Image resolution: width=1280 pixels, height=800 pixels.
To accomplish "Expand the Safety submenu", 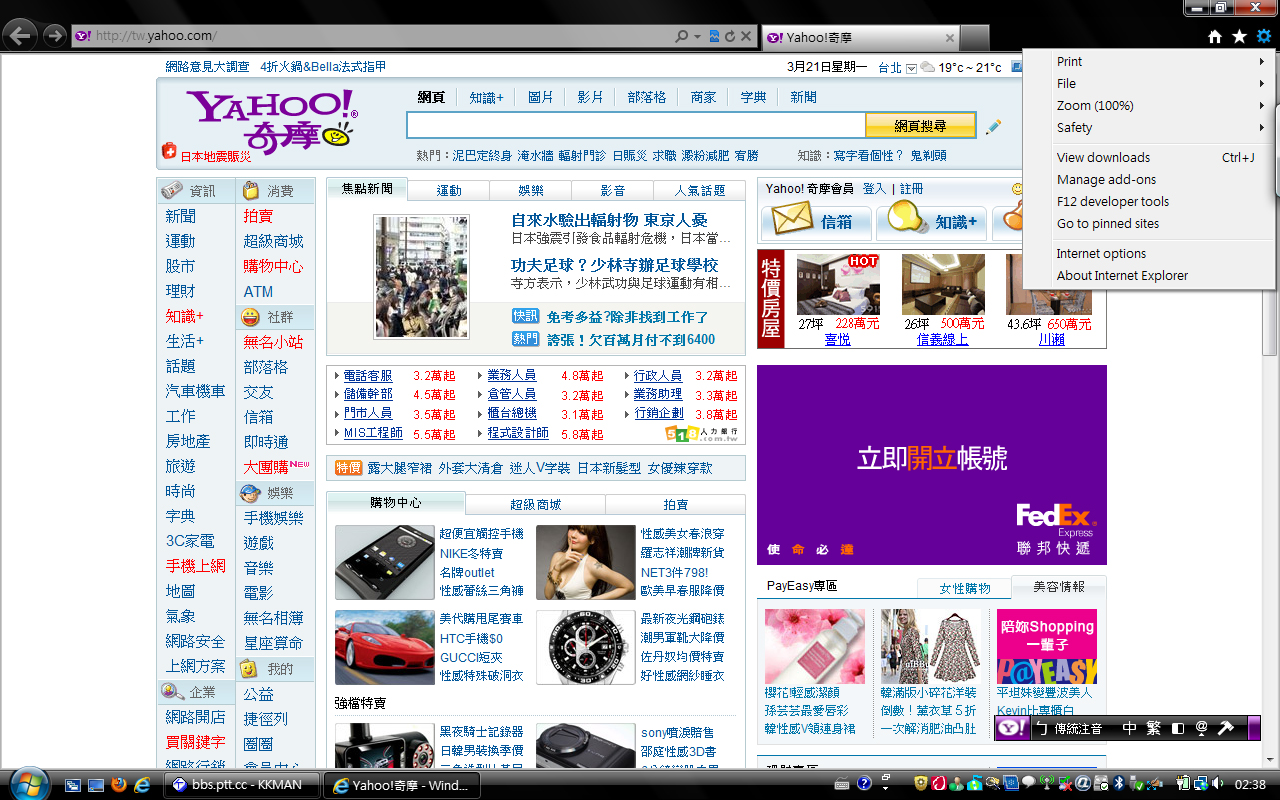I will click(1160, 128).
